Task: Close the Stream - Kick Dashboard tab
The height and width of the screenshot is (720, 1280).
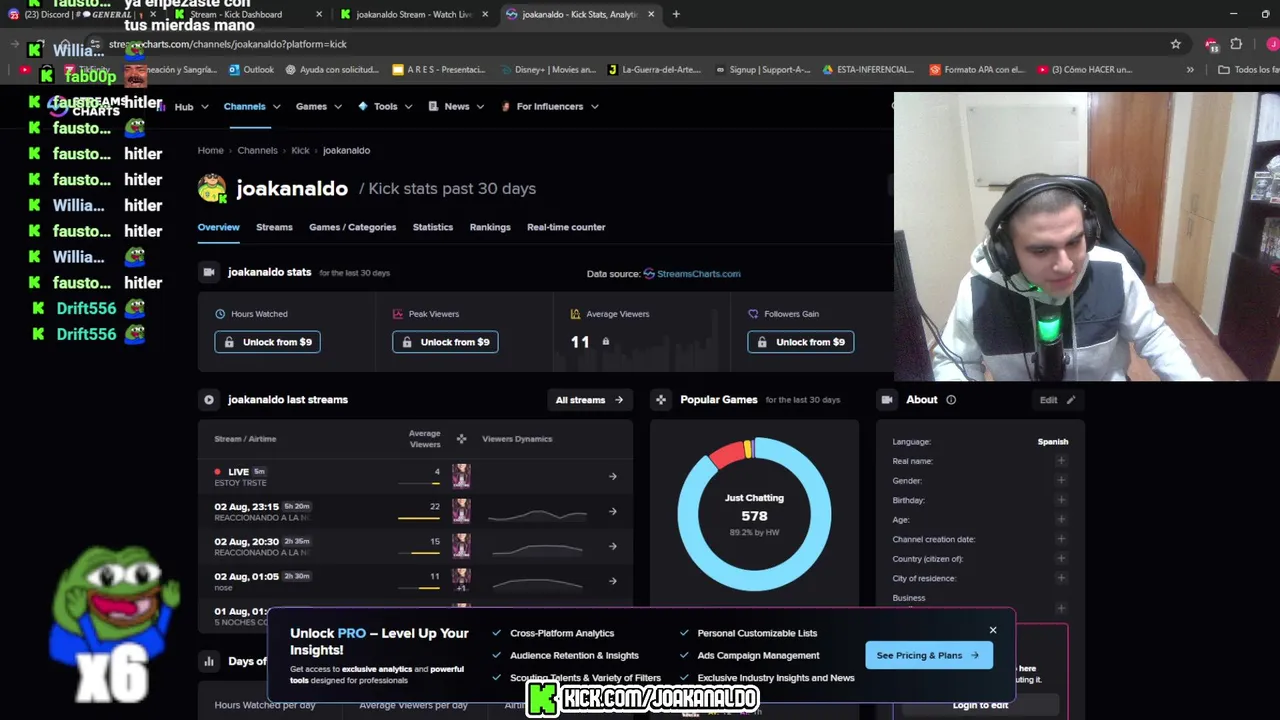Action: pyautogui.click(x=319, y=14)
